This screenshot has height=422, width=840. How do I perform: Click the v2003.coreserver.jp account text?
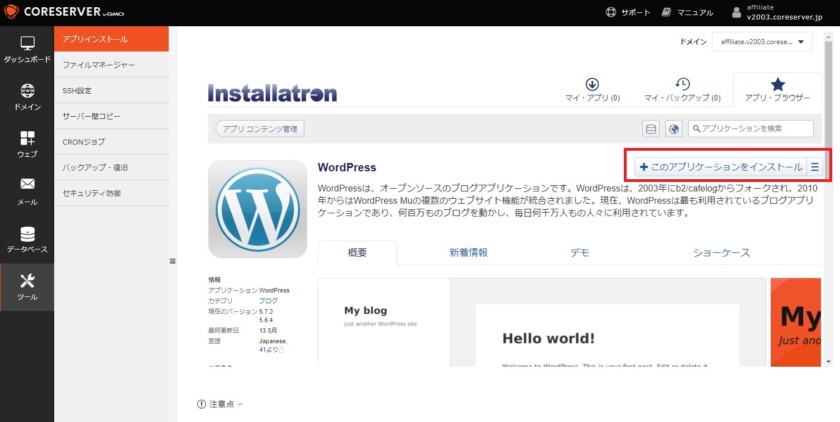click(x=784, y=17)
